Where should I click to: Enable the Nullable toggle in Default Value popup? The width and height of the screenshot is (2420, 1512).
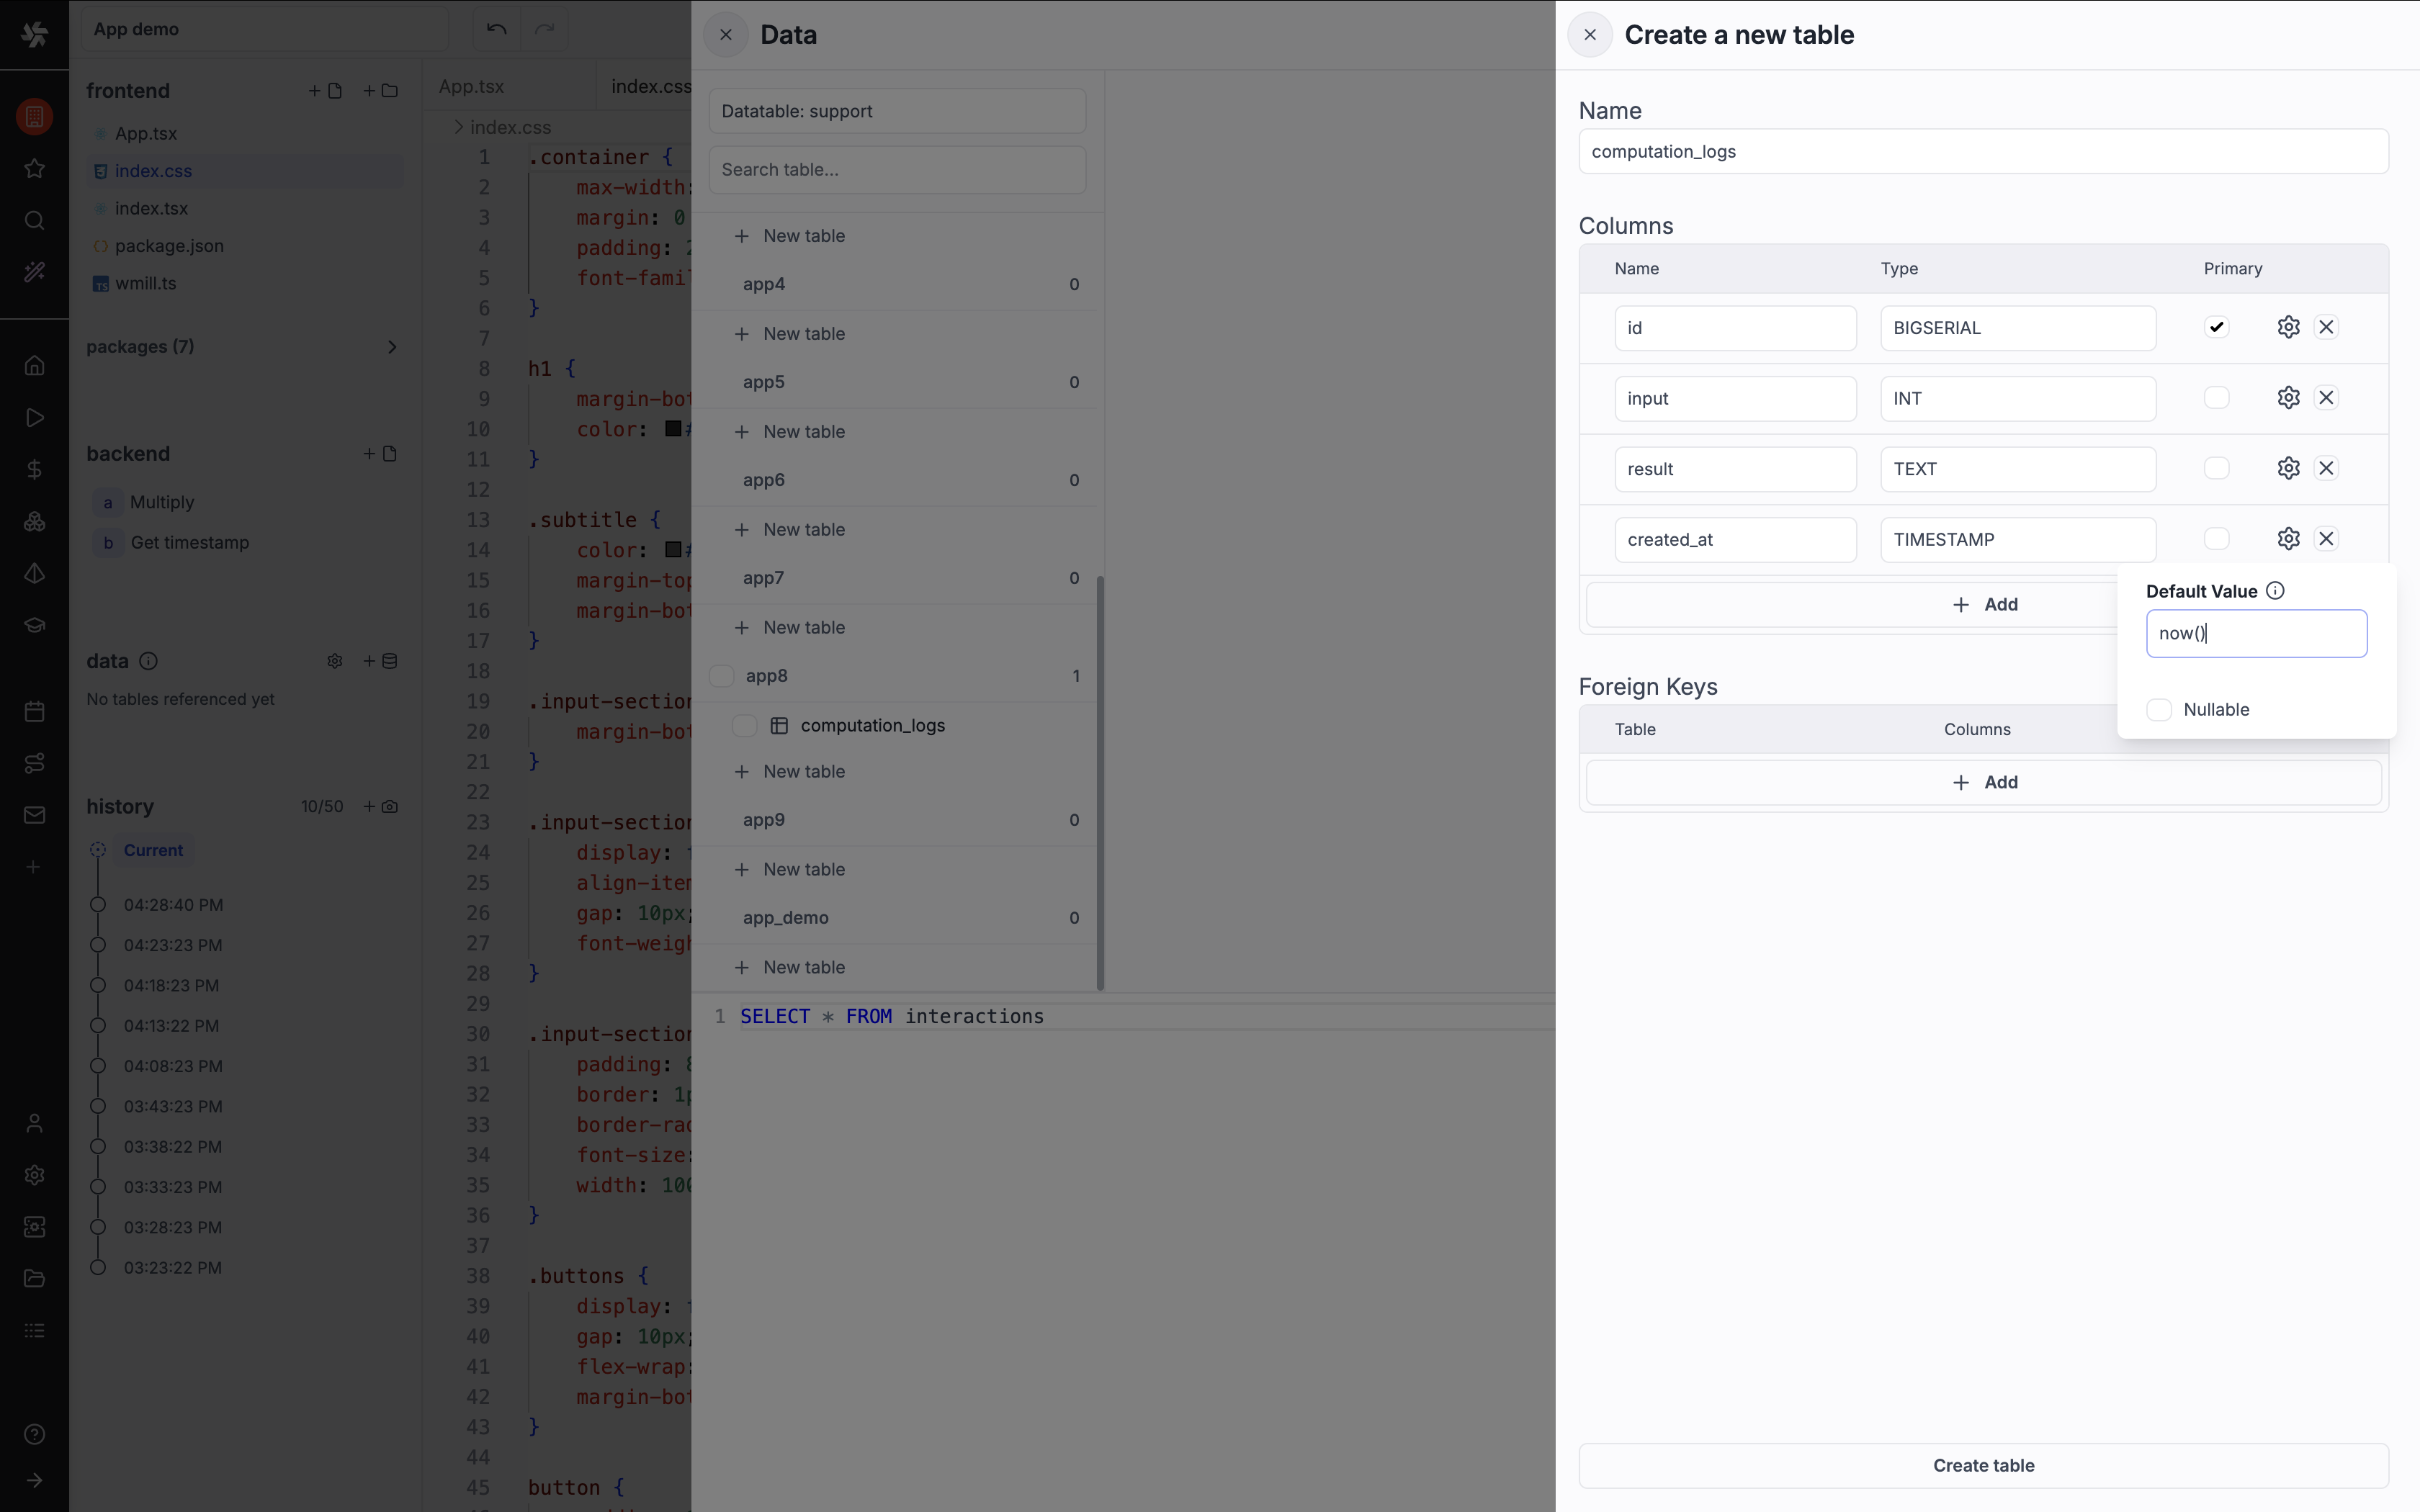click(2161, 709)
